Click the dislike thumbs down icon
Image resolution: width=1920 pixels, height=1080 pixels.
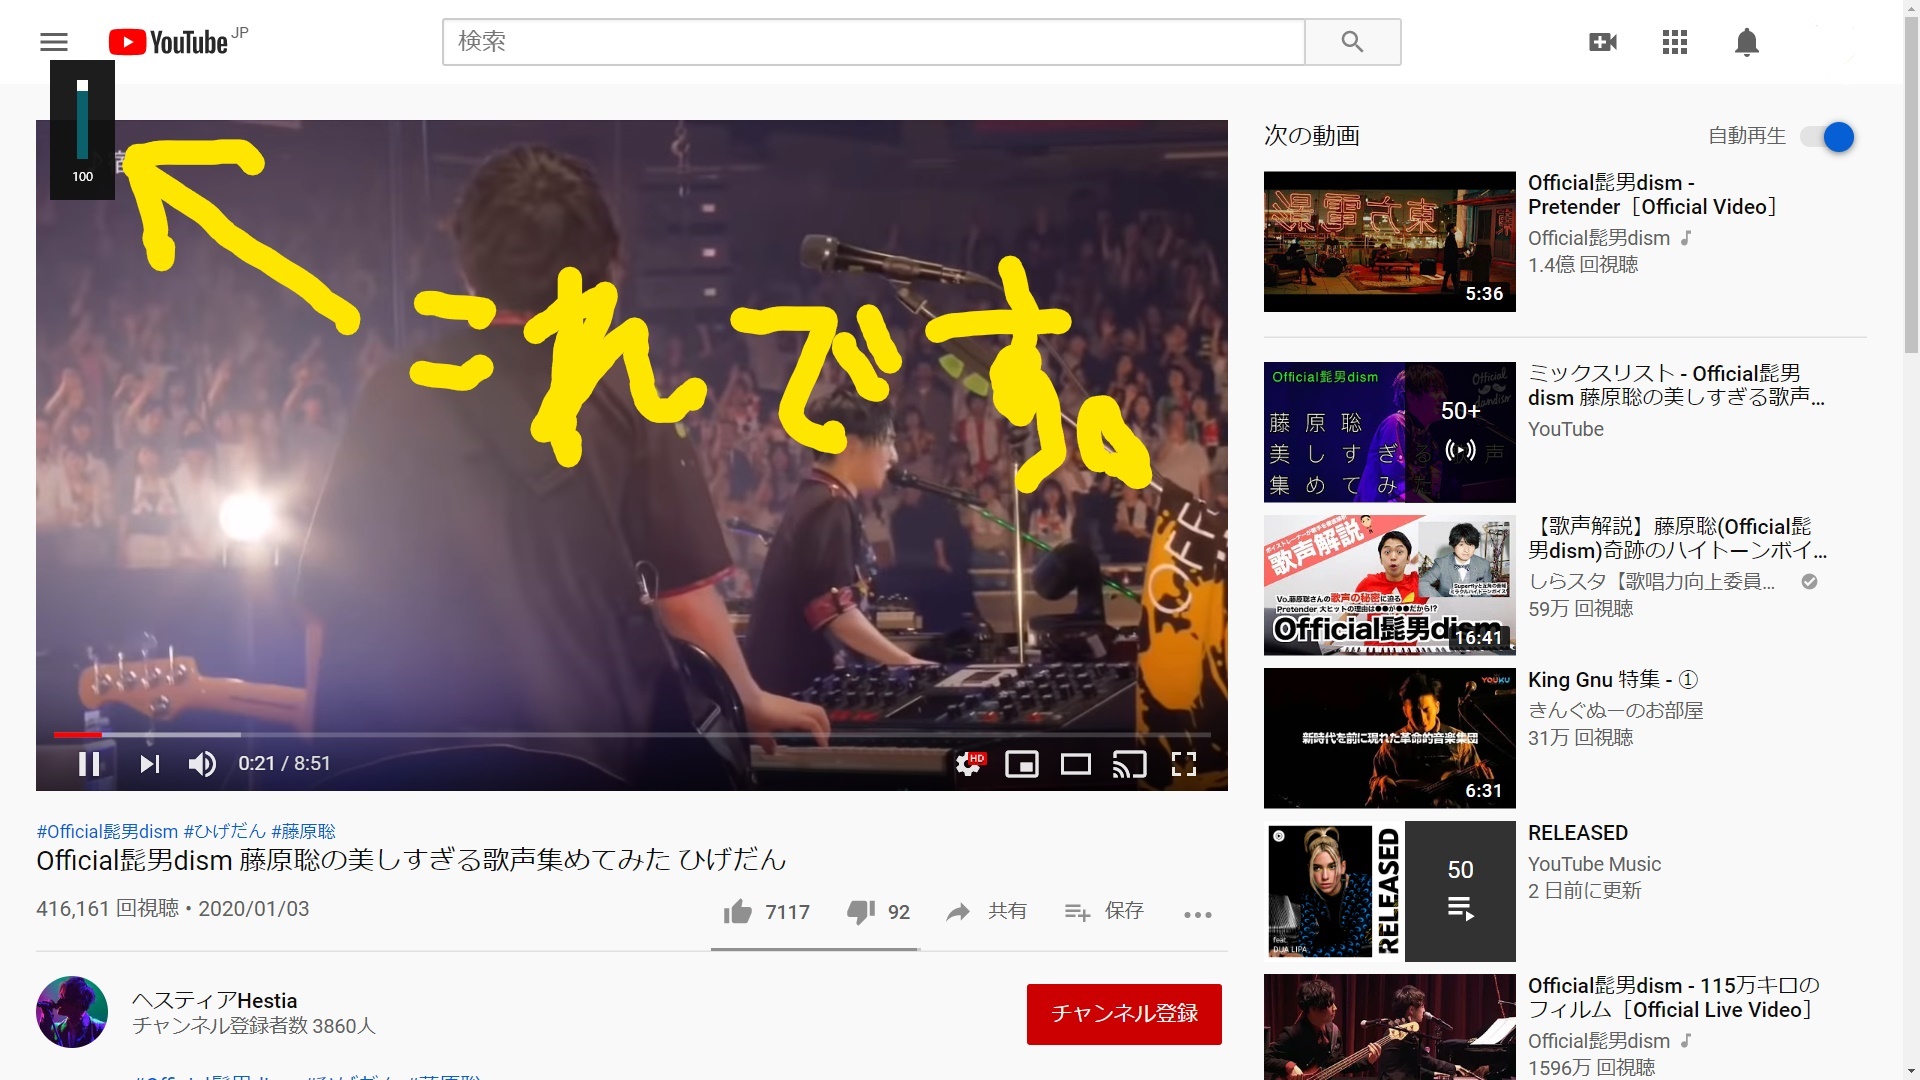pos(858,911)
